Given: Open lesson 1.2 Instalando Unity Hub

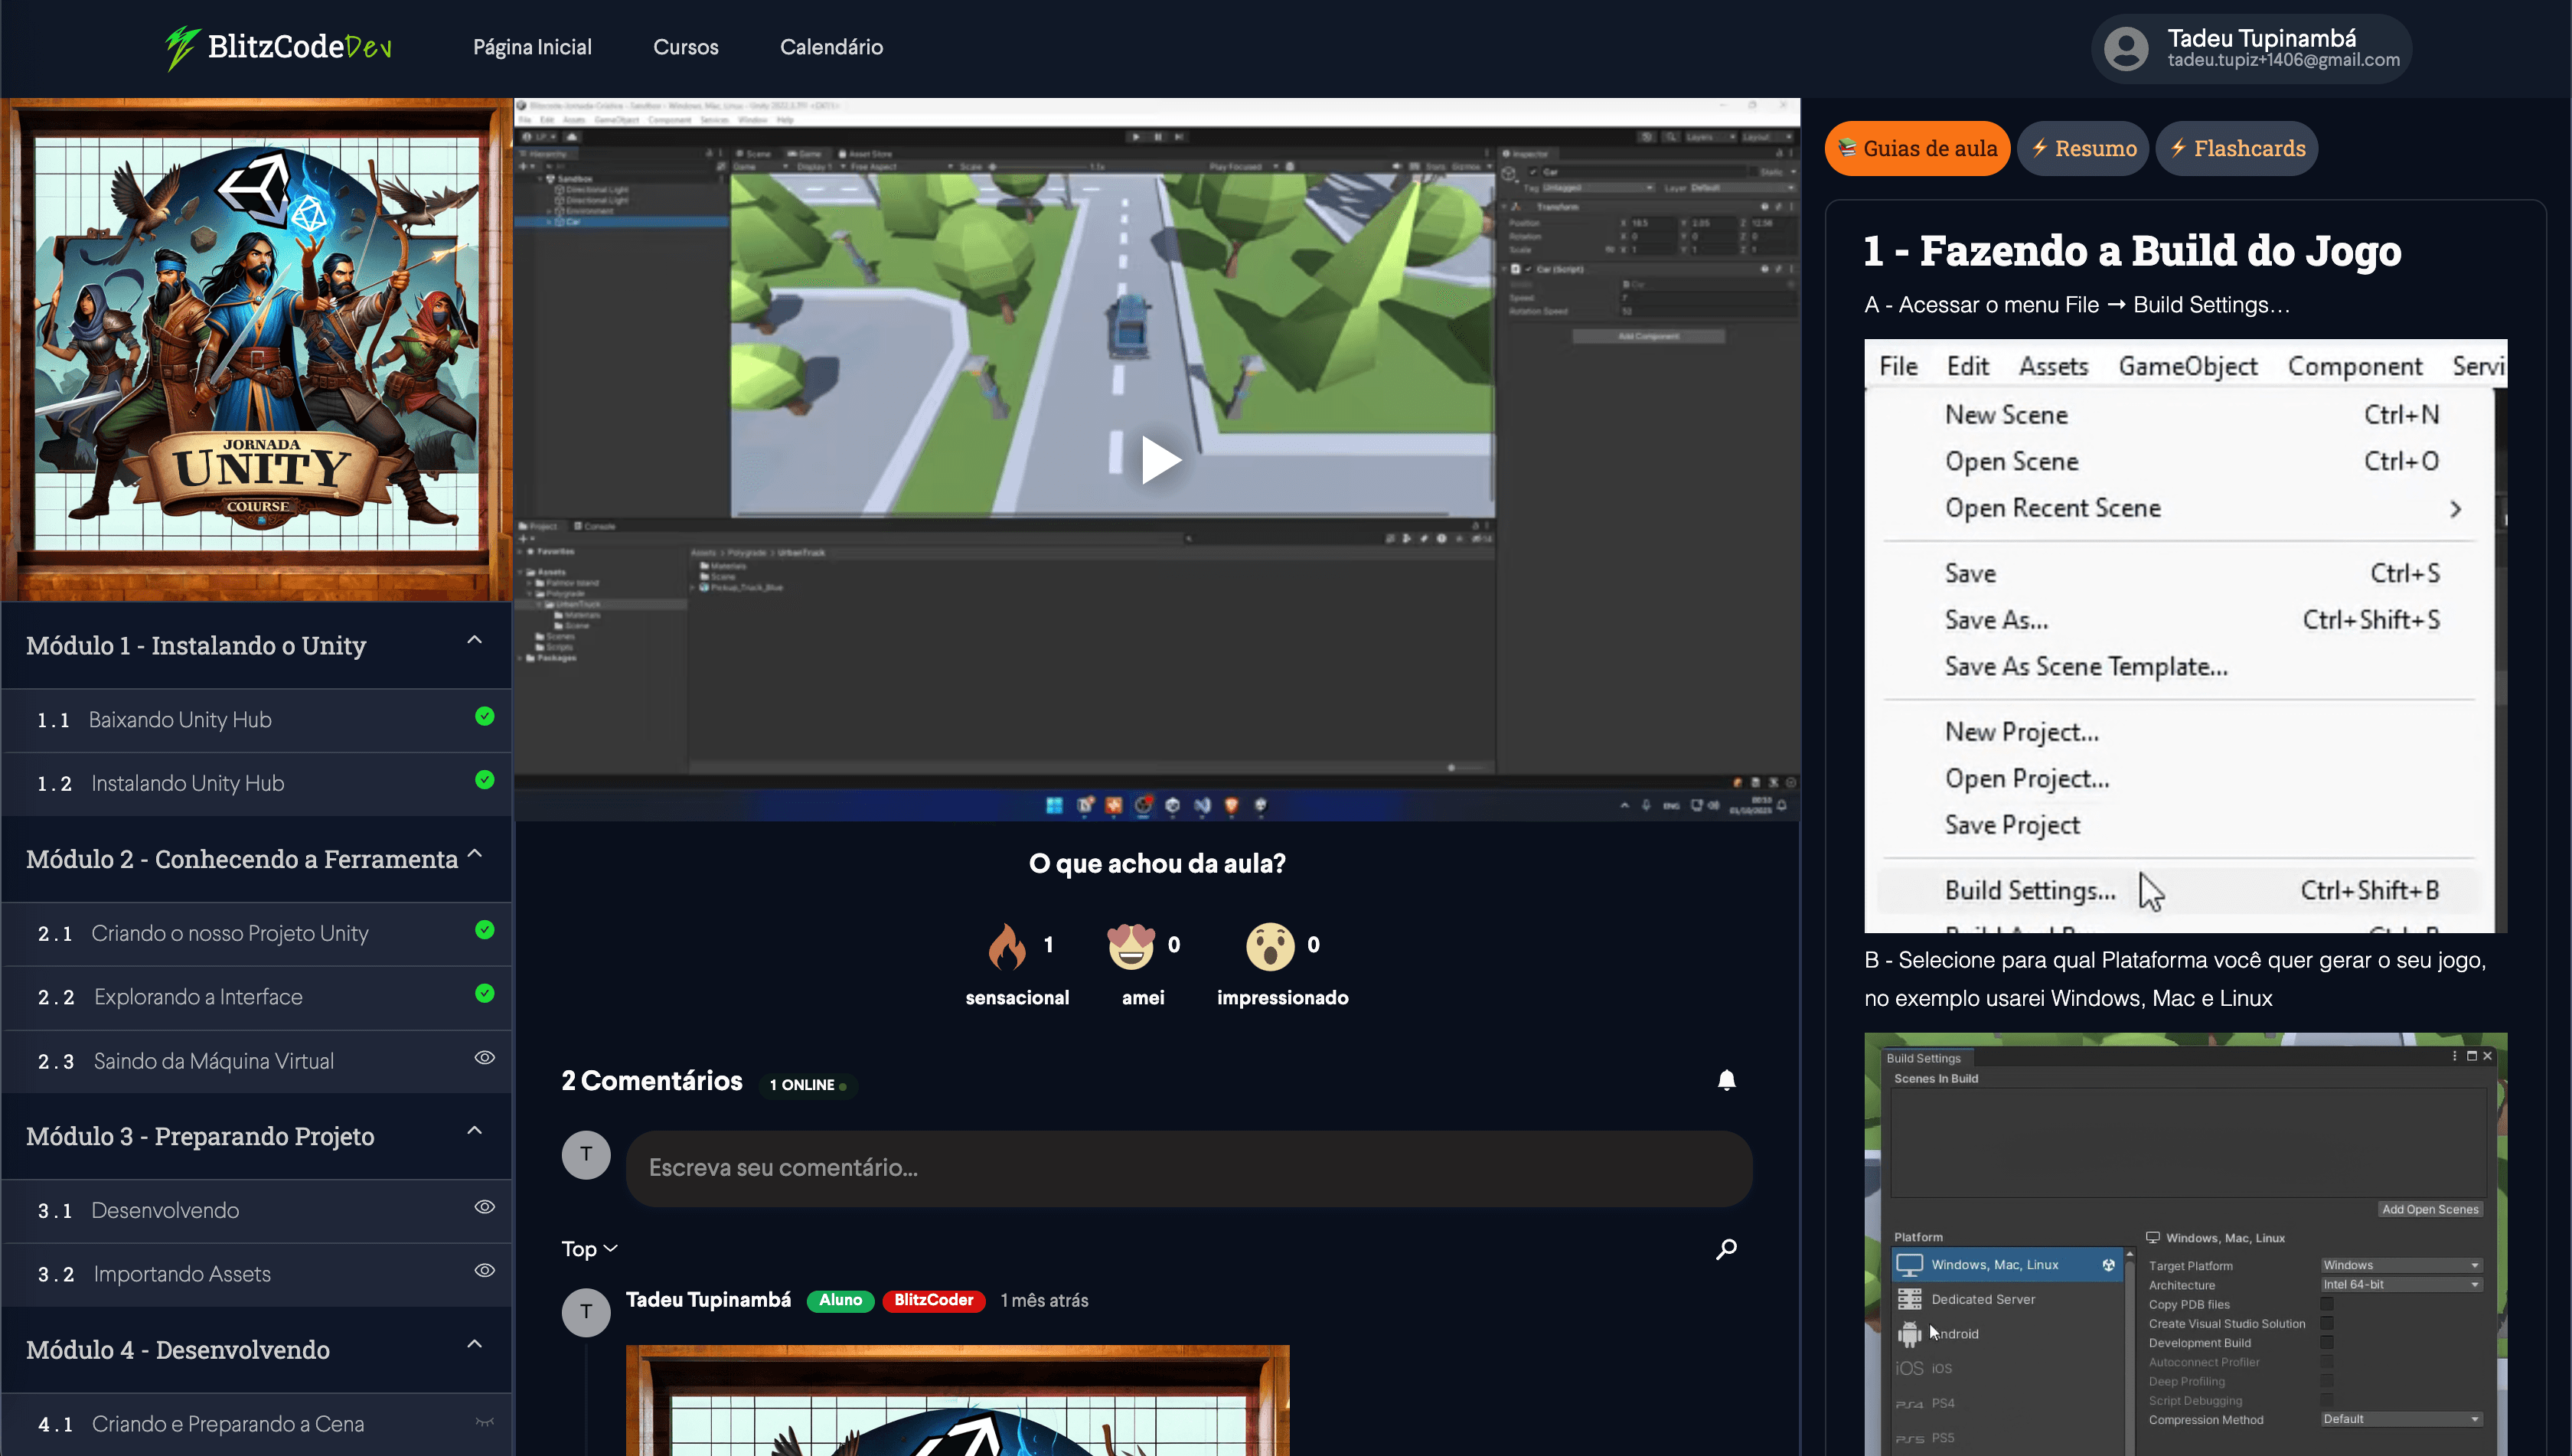Looking at the screenshot, I should [256, 784].
